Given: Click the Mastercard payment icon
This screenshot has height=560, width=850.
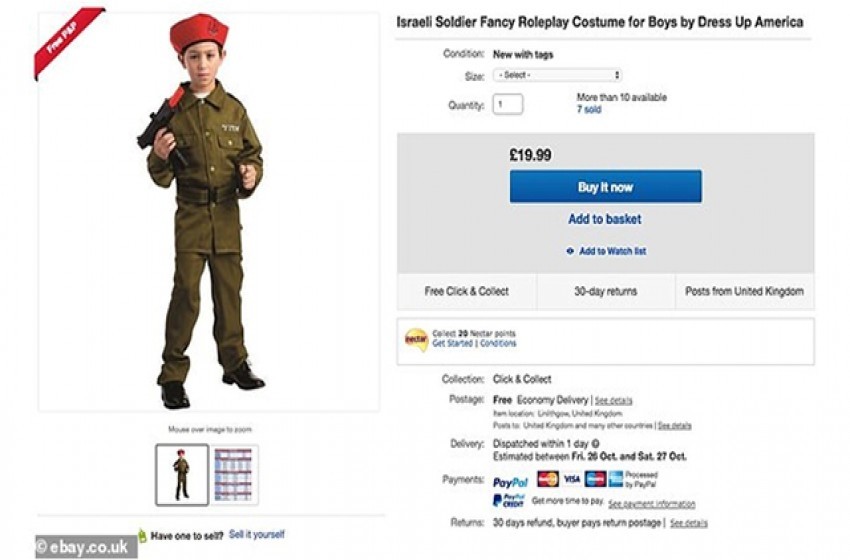Looking at the screenshot, I should (x=547, y=479).
